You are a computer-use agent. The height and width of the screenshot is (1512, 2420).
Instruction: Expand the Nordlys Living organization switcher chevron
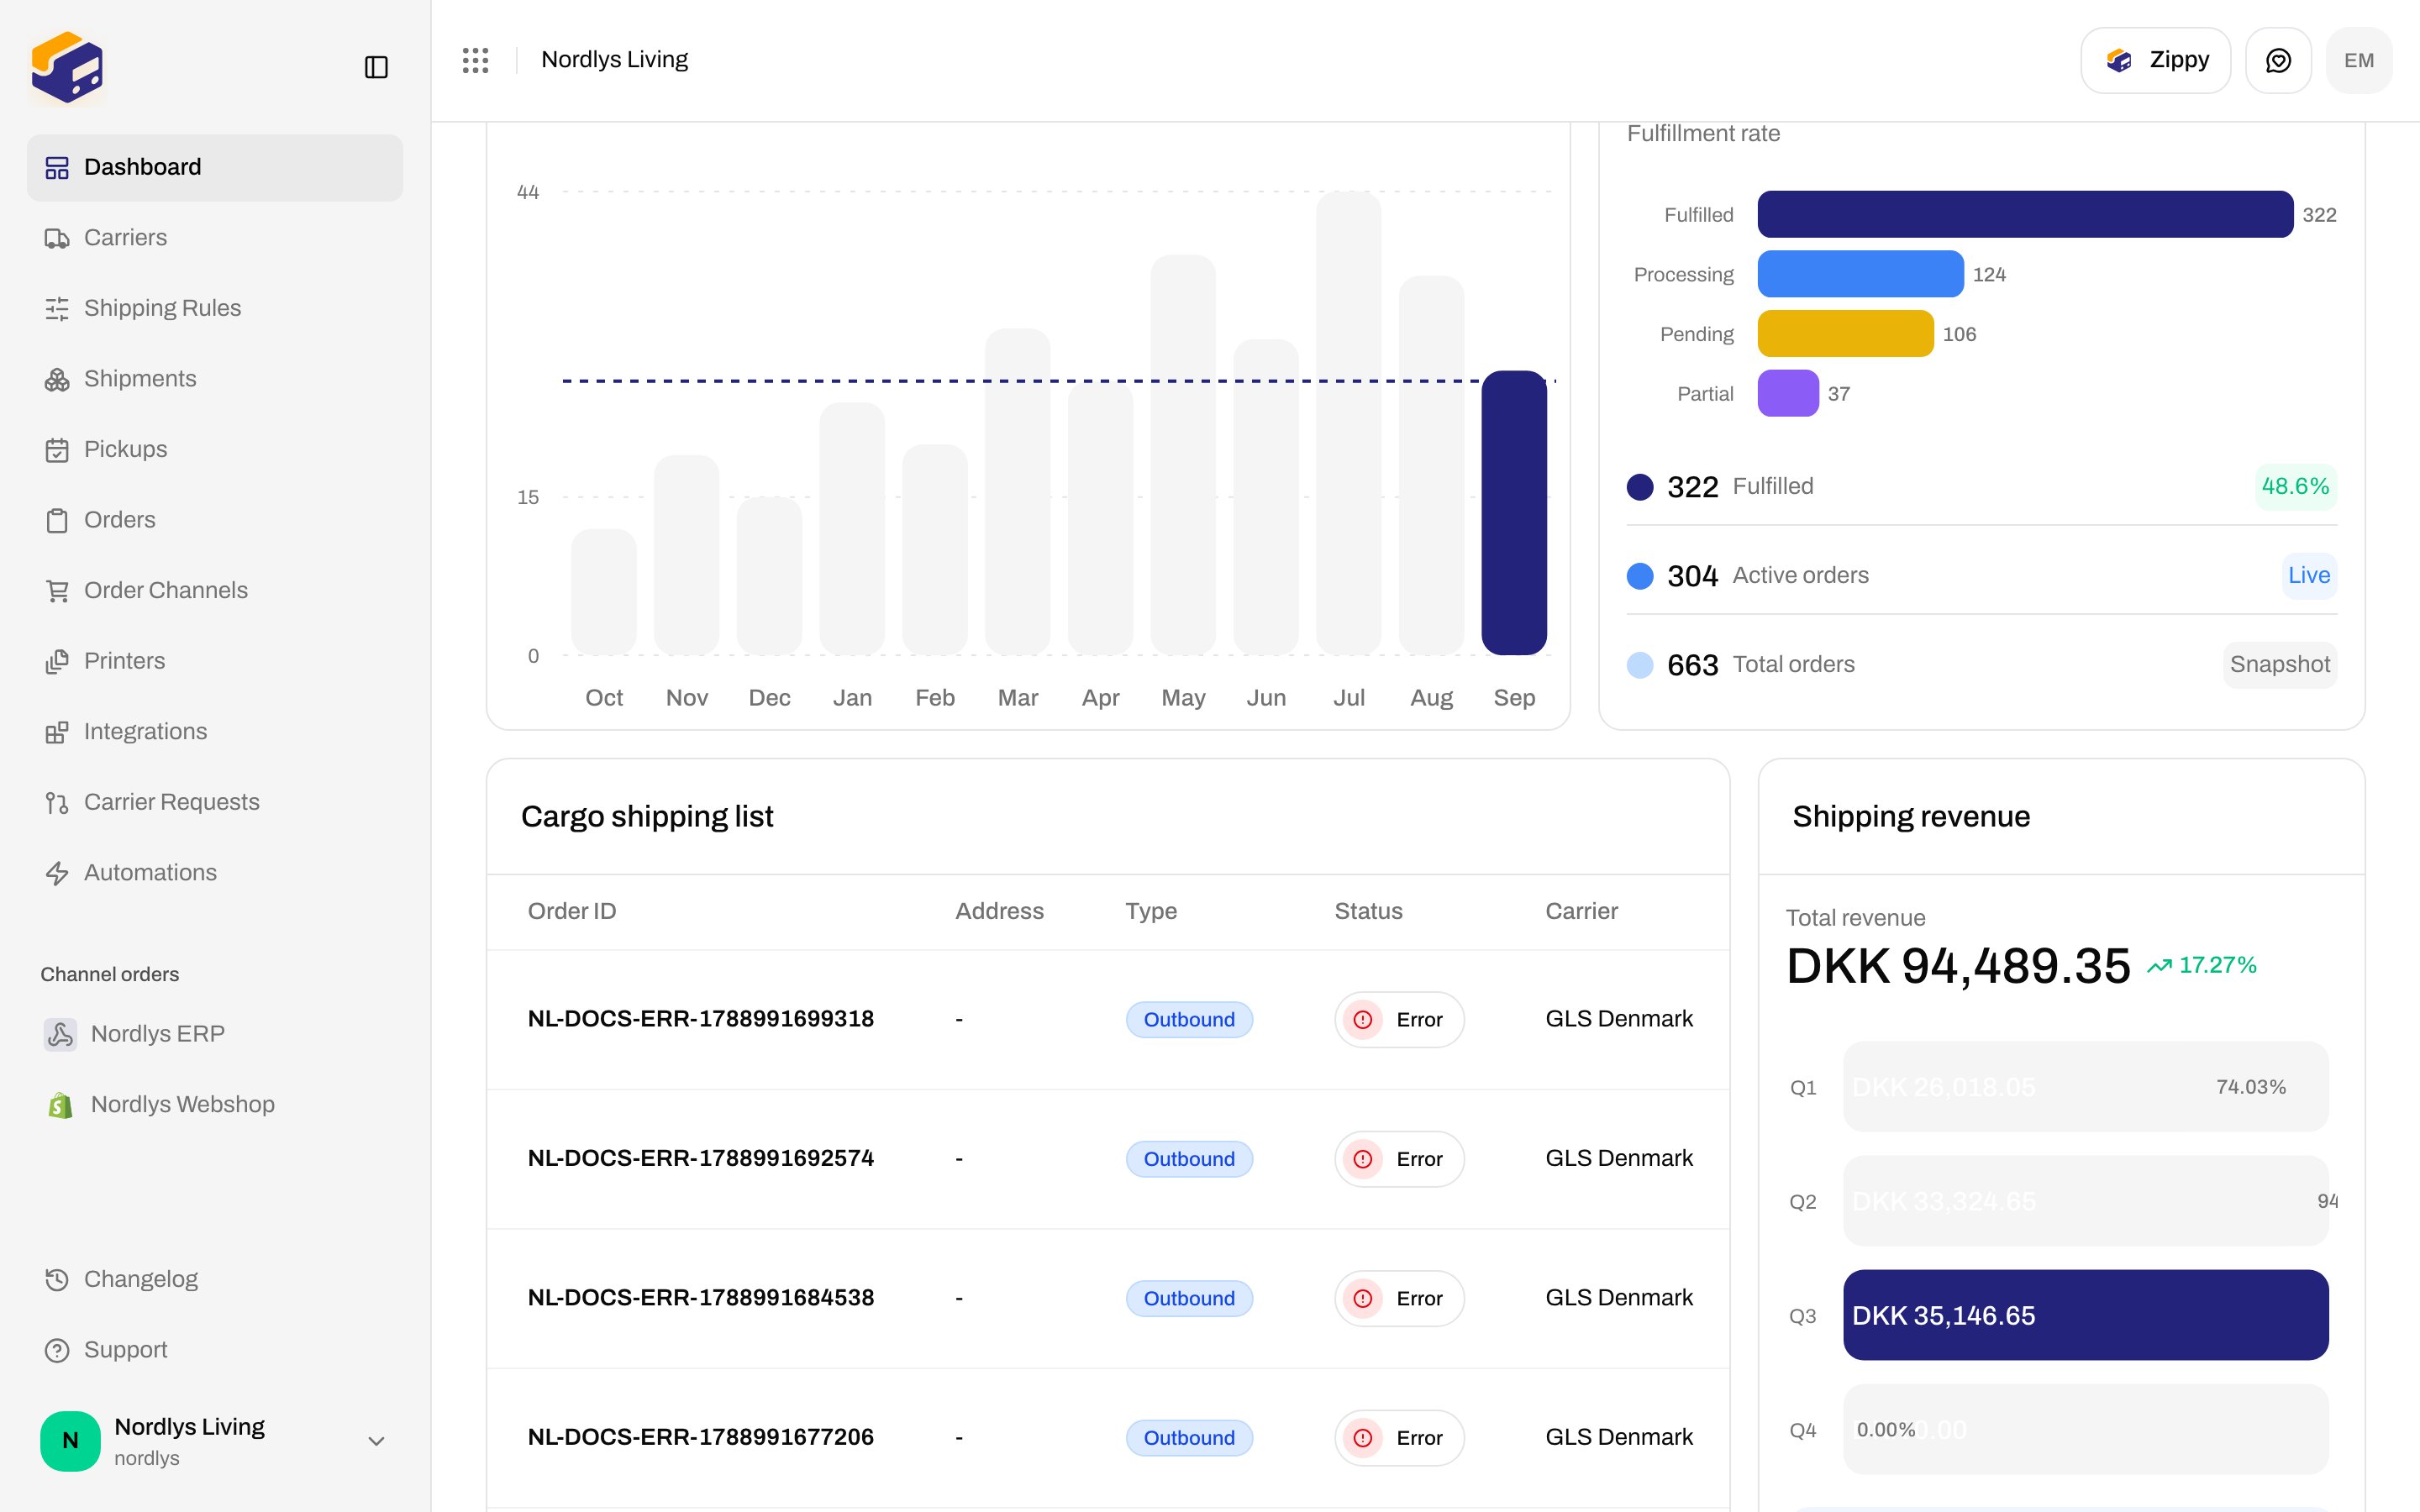coord(376,1441)
